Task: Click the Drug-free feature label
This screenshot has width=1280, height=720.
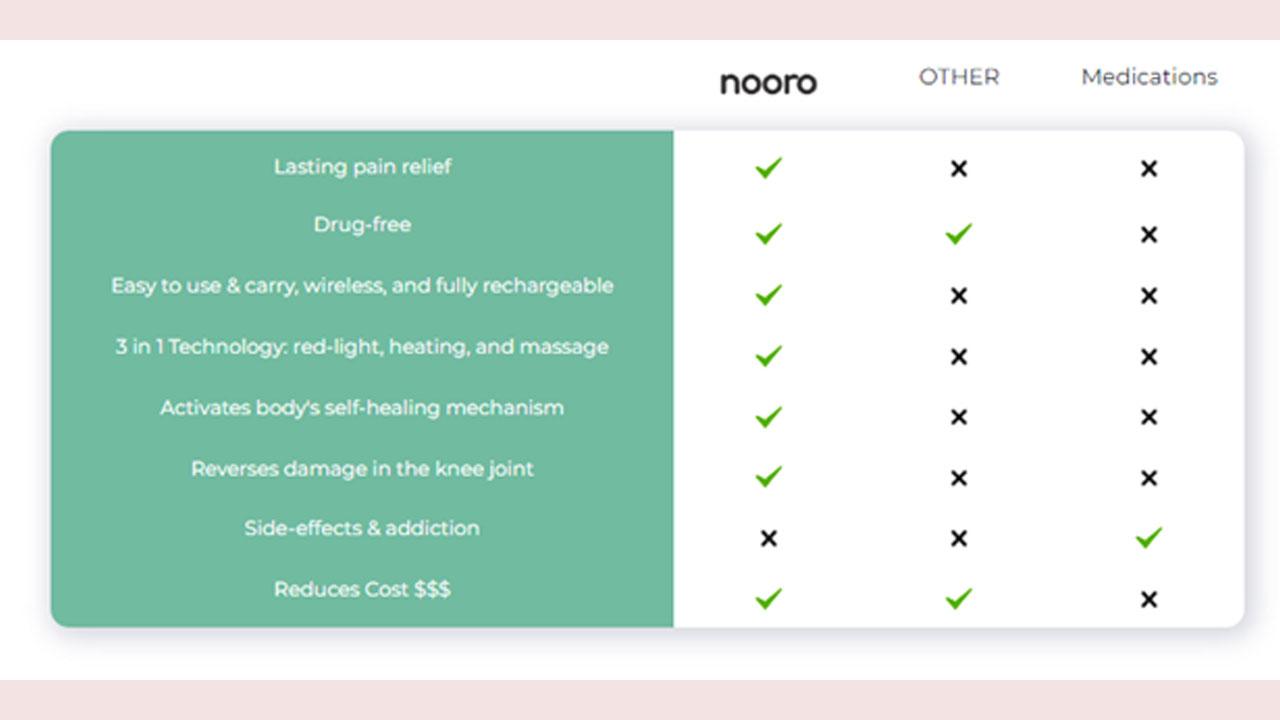Action: [362, 225]
